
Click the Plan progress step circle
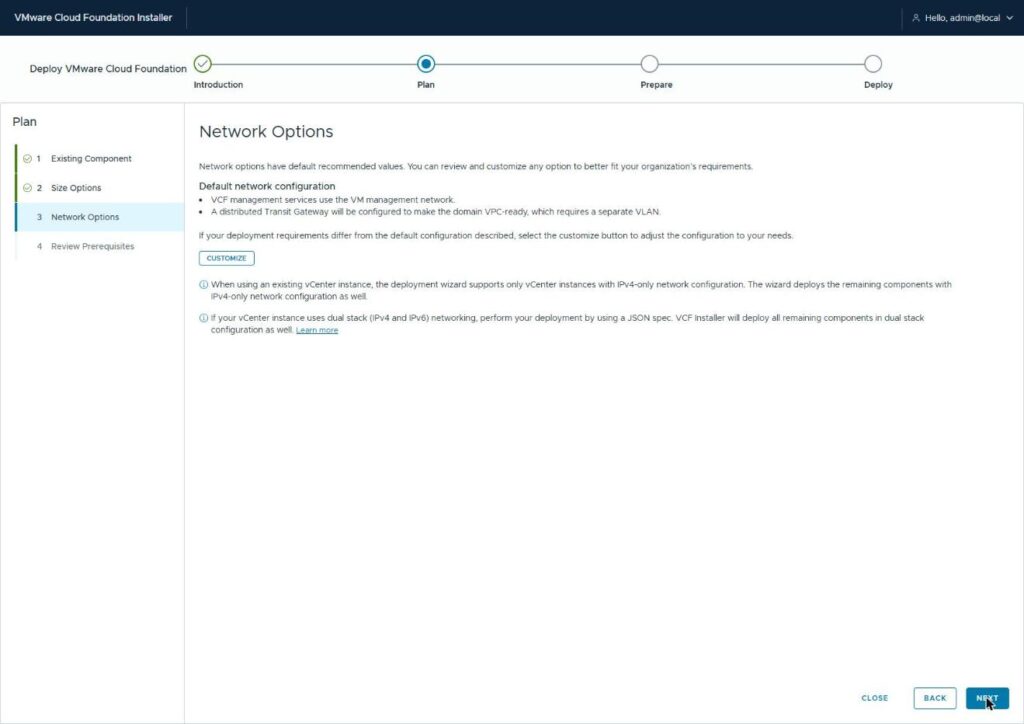click(x=426, y=64)
